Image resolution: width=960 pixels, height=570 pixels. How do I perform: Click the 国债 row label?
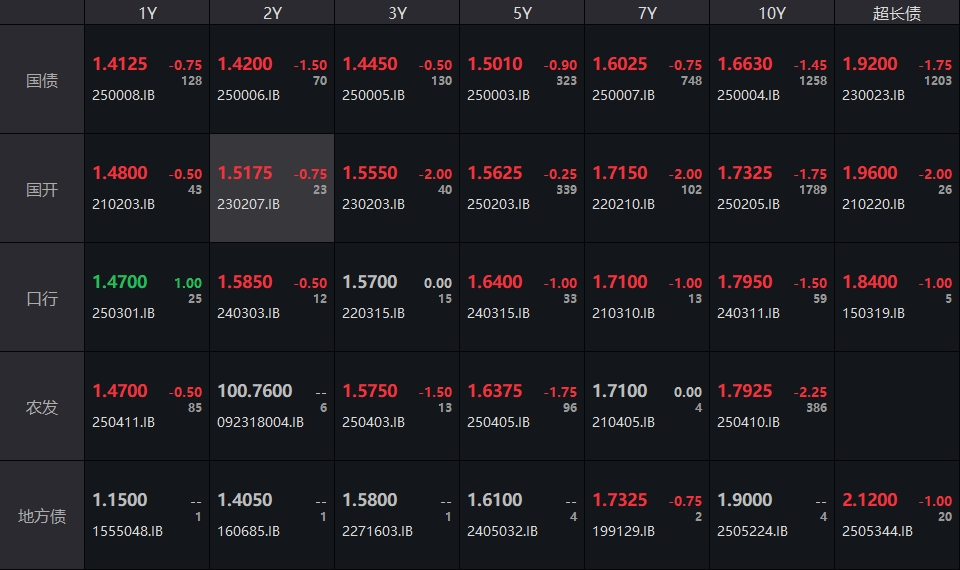42,80
